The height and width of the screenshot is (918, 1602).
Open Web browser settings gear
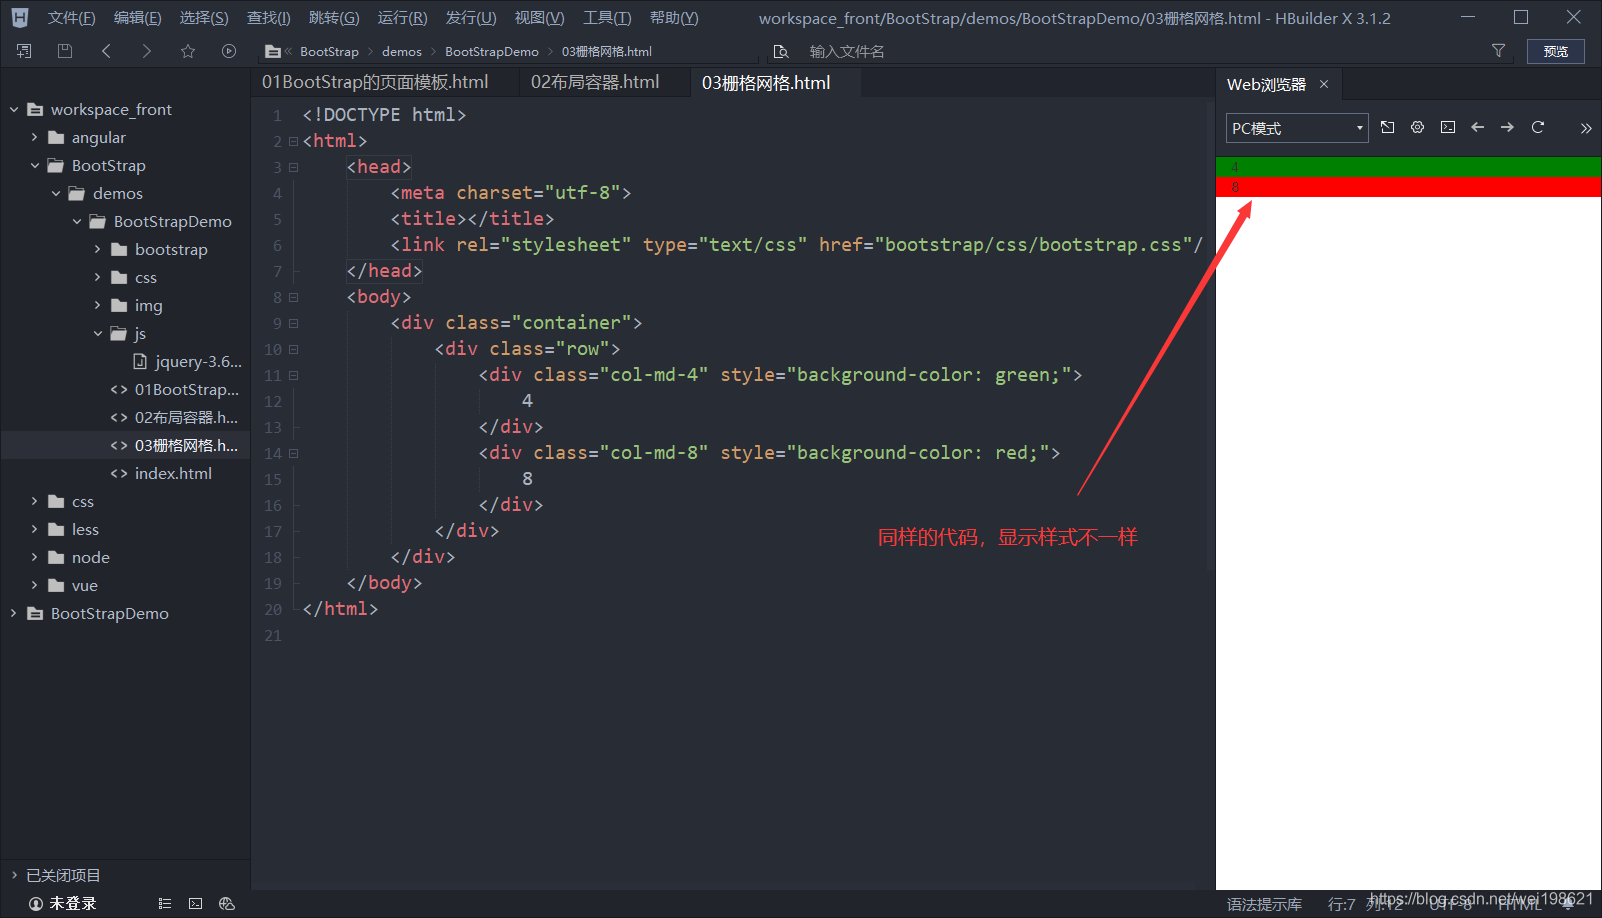coord(1417,127)
